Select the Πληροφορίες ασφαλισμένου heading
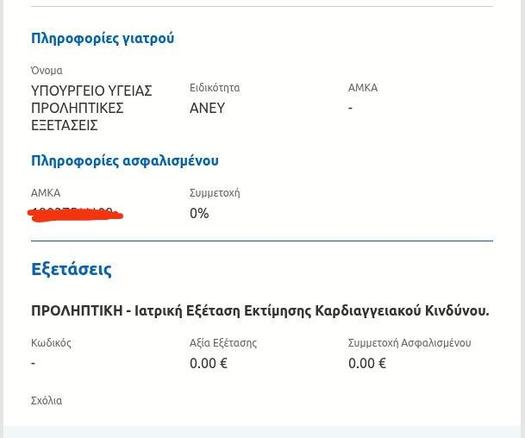The image size is (525, 438). click(125, 160)
